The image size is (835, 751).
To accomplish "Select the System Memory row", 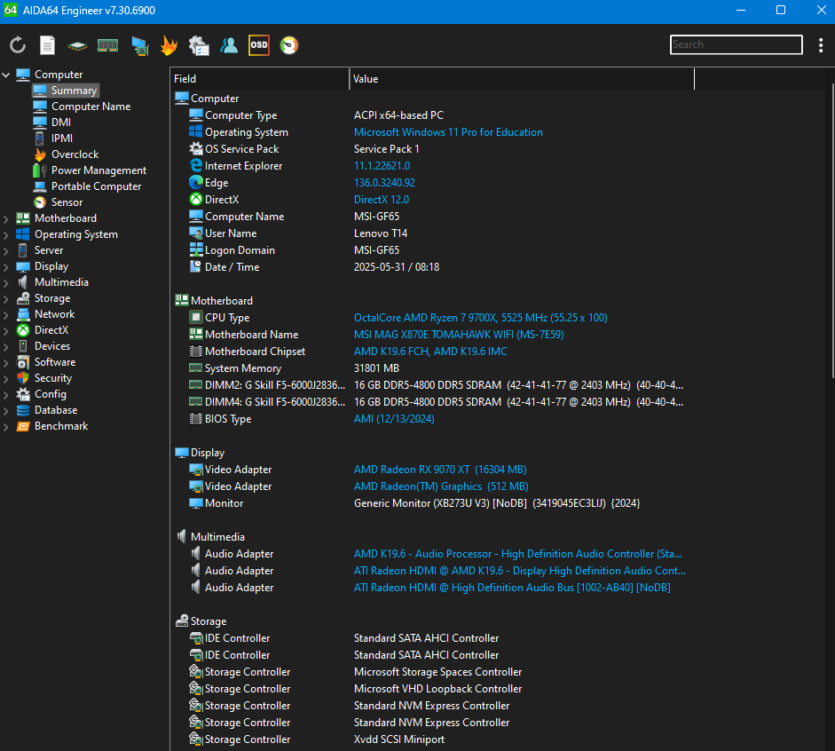I will [x=431, y=369].
